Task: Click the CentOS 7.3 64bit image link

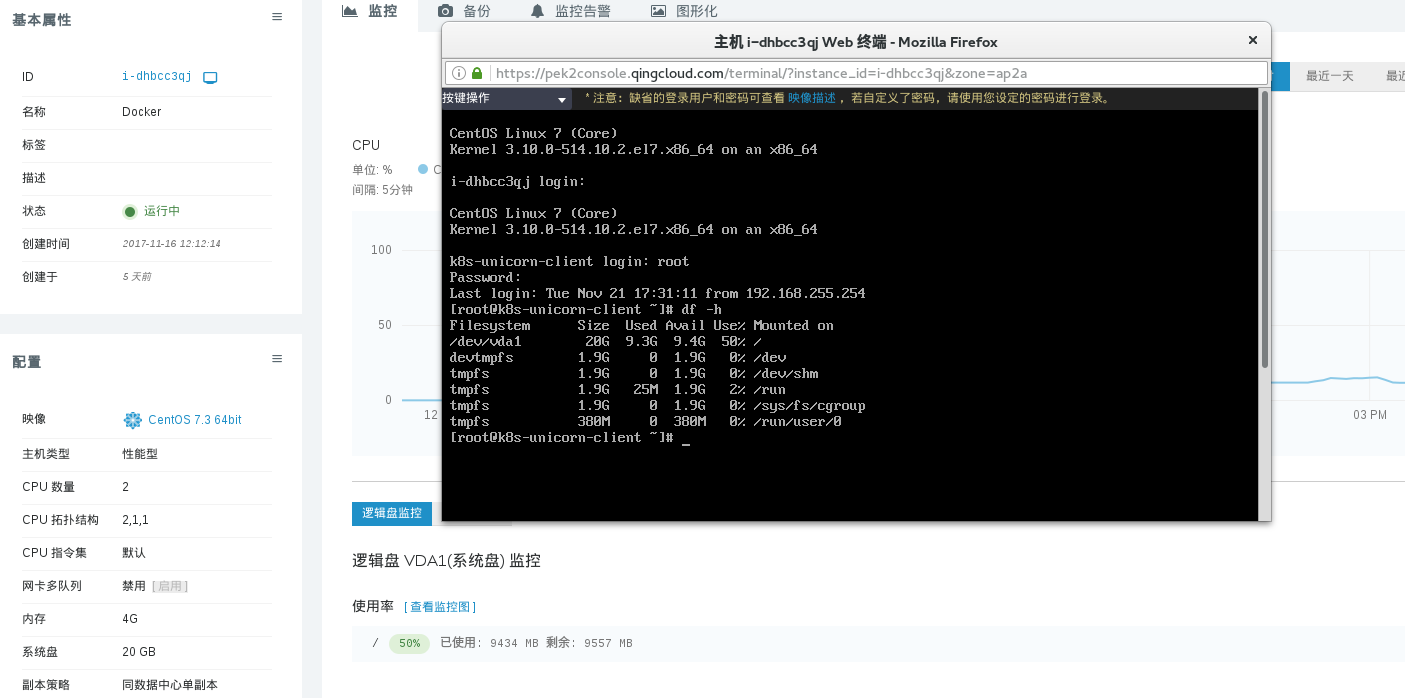Action: click(x=195, y=420)
